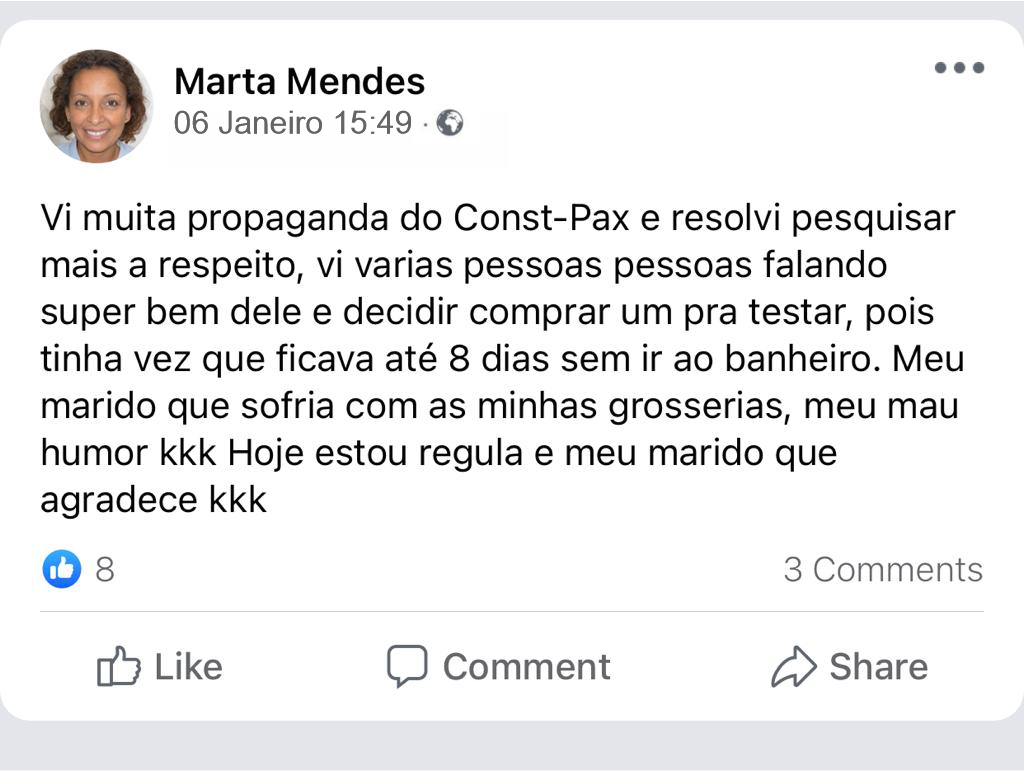Screen dimensions: 1024x771
Task: Click the curved arrow Share icon
Action: (794, 667)
